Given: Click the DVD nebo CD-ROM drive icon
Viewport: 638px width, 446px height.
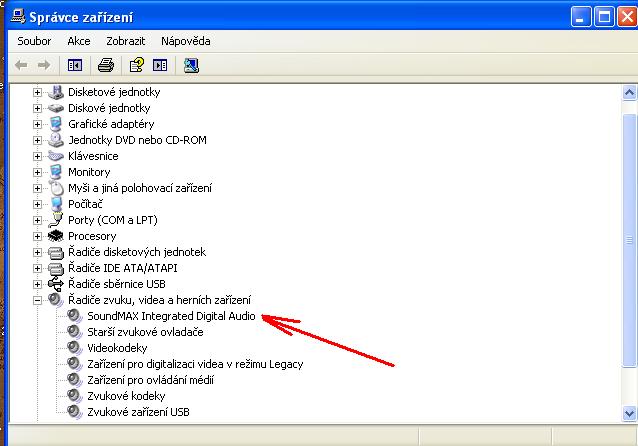Looking at the screenshot, I should pyautogui.click(x=56, y=140).
